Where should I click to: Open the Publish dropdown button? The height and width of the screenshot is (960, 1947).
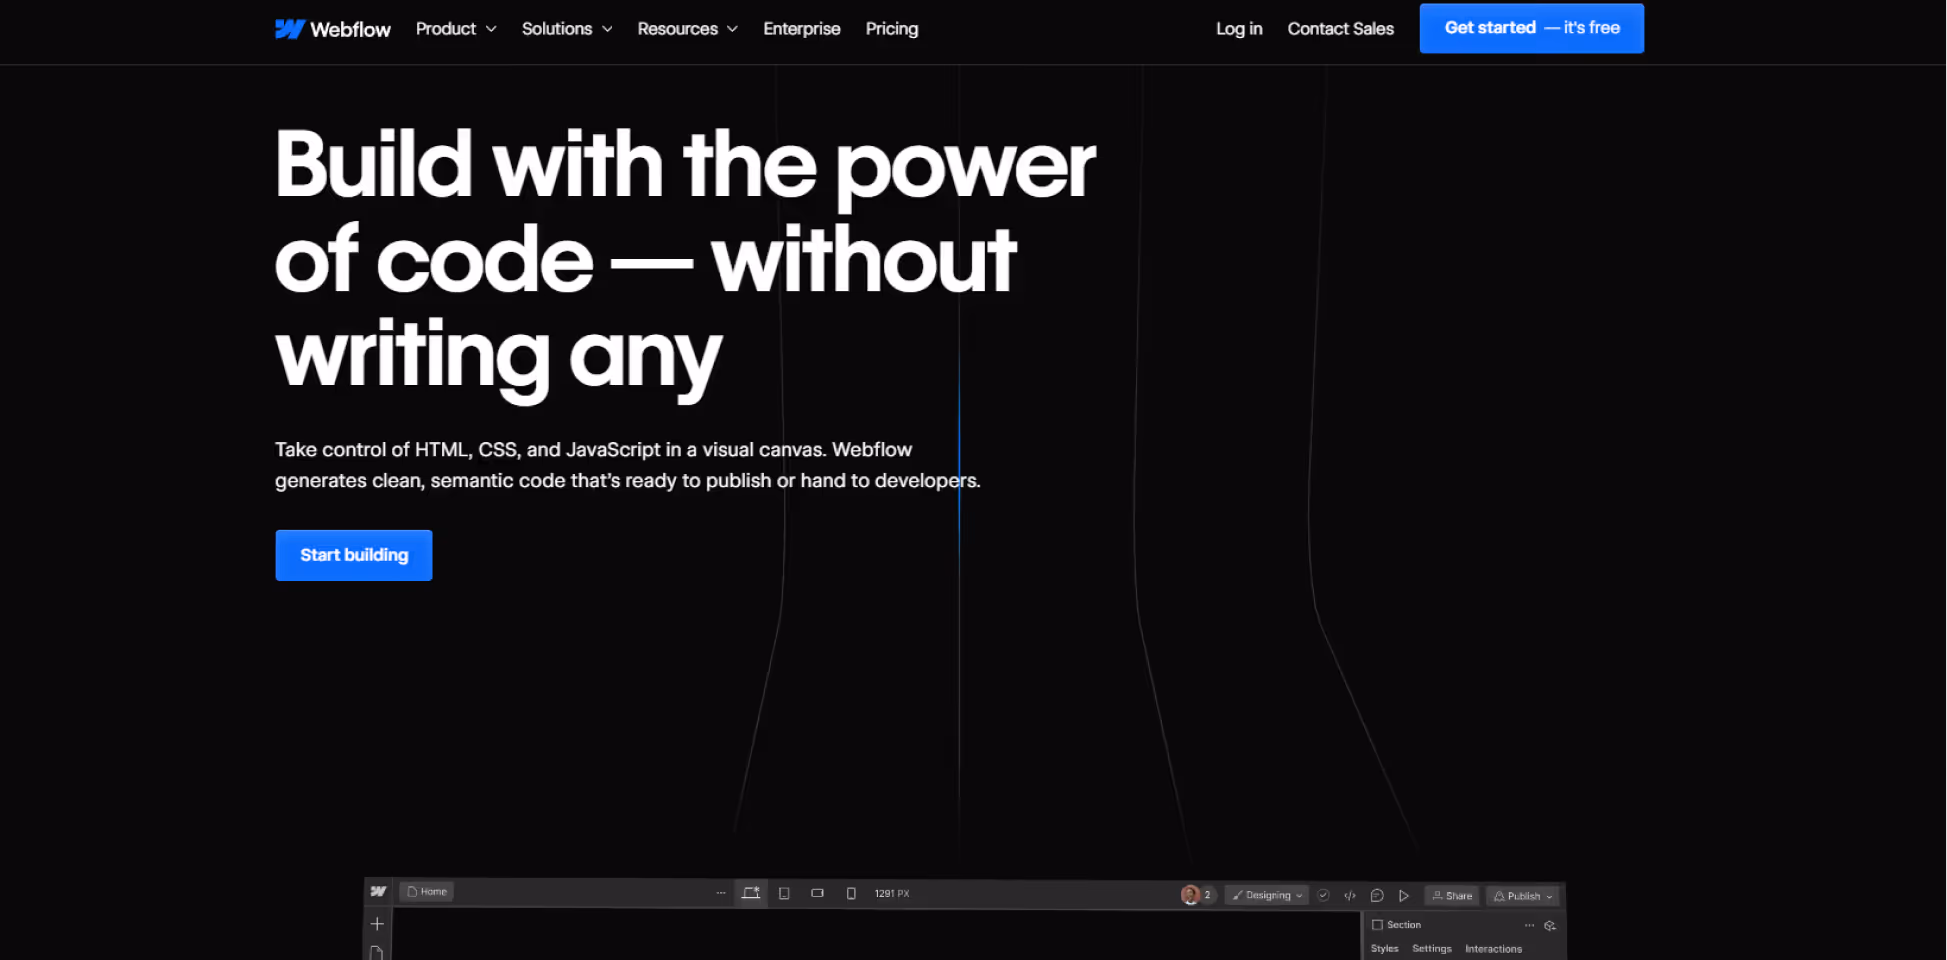(1523, 896)
